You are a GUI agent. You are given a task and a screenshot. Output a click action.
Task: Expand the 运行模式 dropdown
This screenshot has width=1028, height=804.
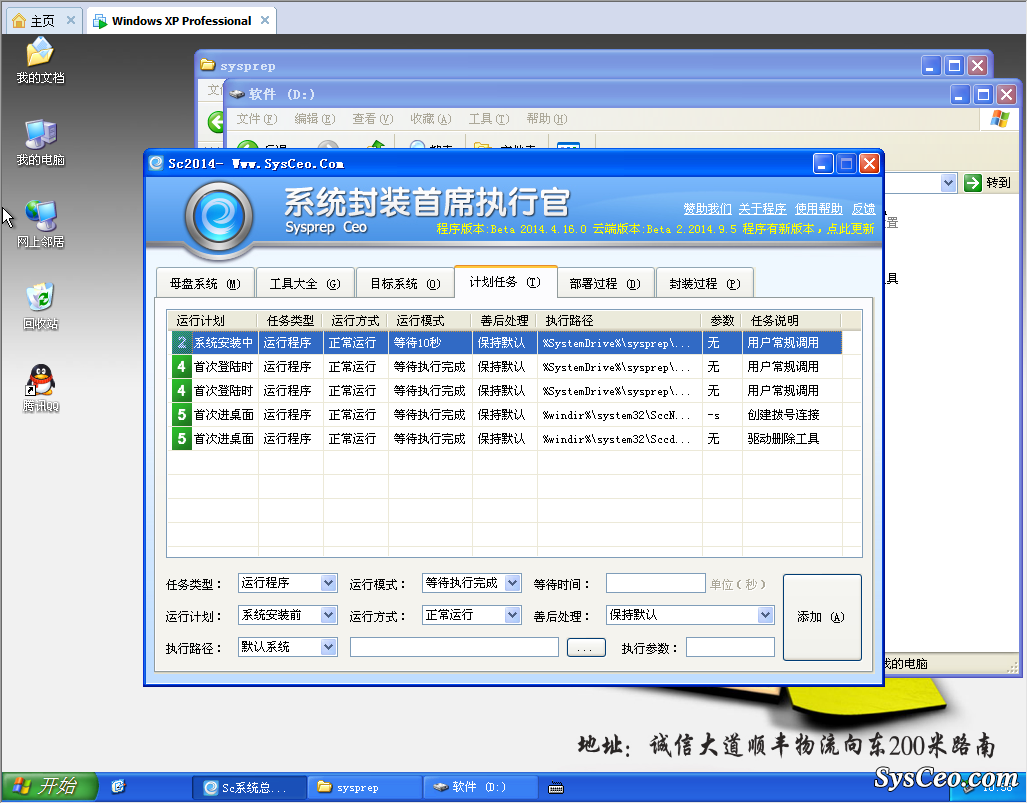click(513, 583)
